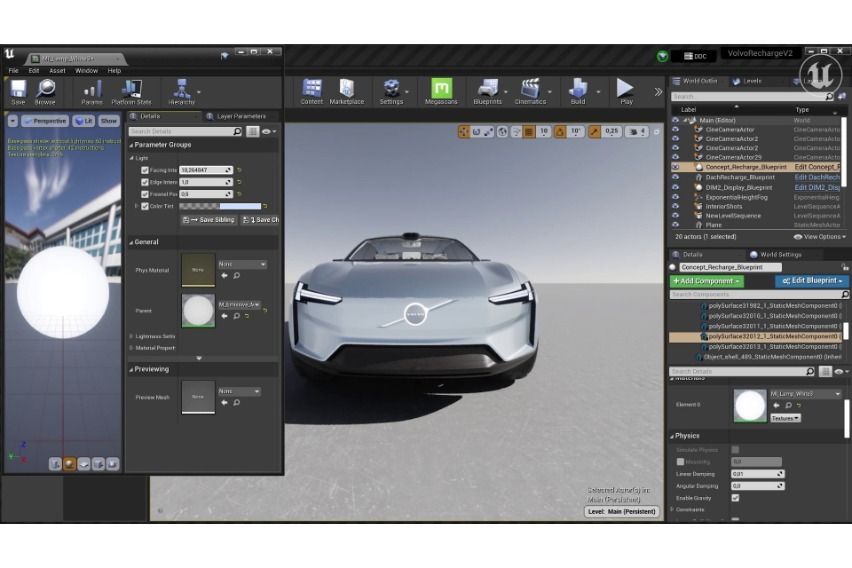The height and width of the screenshot is (568, 852).
Task: Open the File menu in material editor
Action: (x=14, y=71)
